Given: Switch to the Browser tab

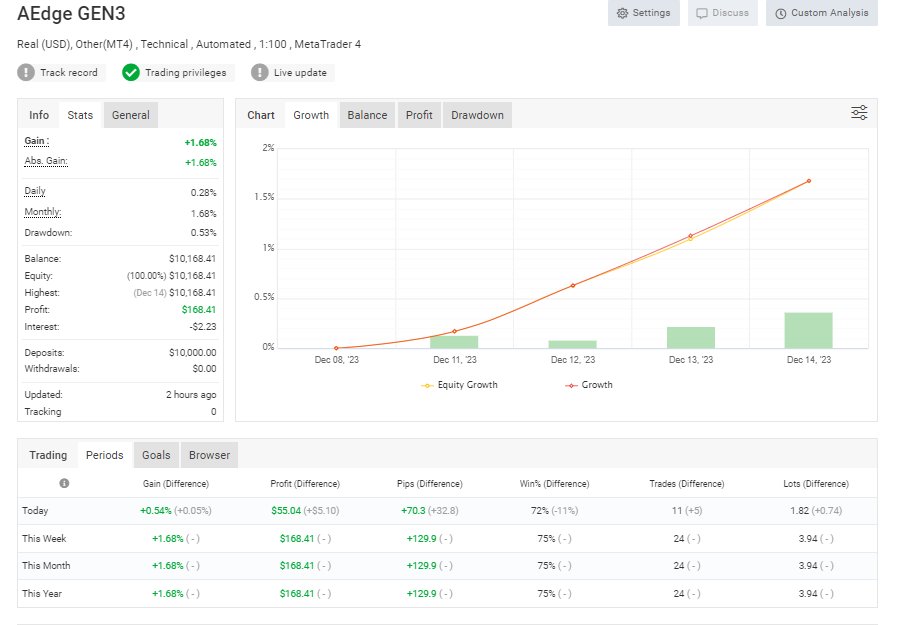Looking at the screenshot, I should pos(208,453).
